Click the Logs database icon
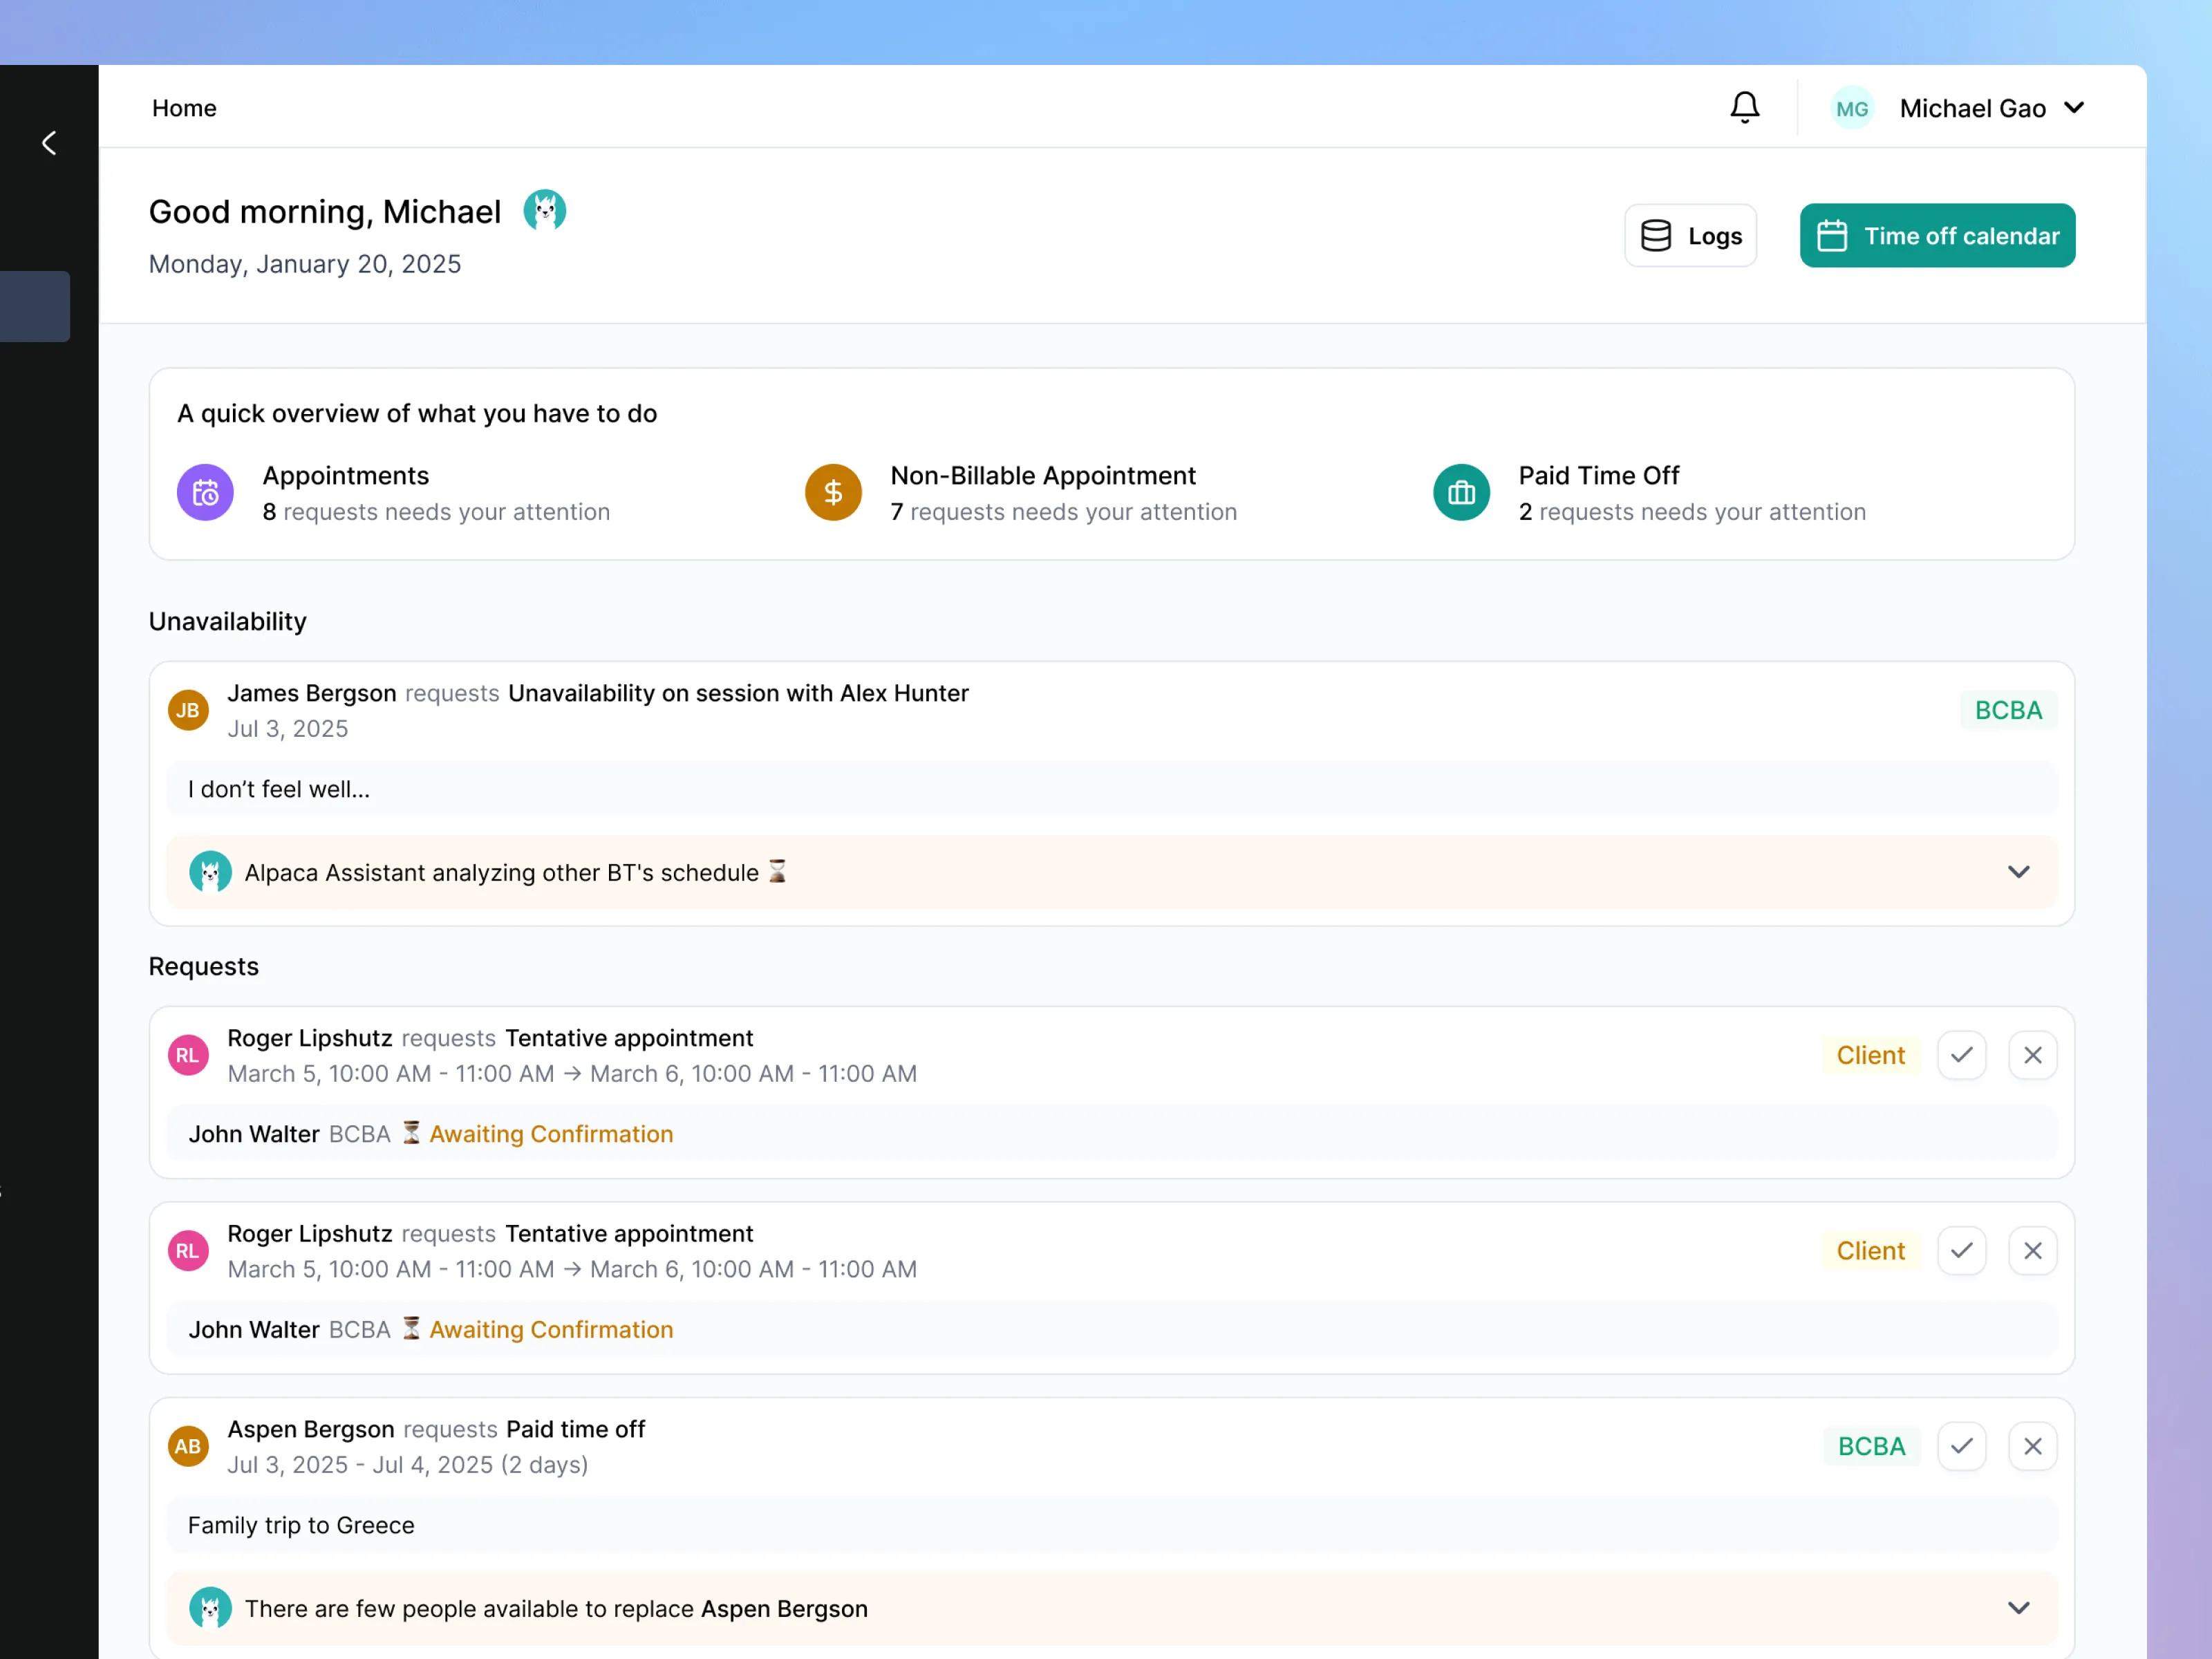The width and height of the screenshot is (2212, 1659). click(x=1655, y=235)
